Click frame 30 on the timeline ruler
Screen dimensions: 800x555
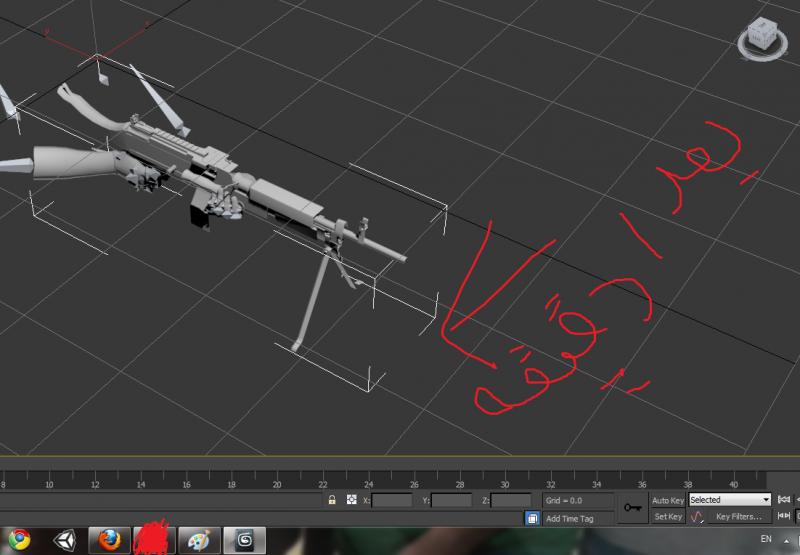tap(505, 484)
